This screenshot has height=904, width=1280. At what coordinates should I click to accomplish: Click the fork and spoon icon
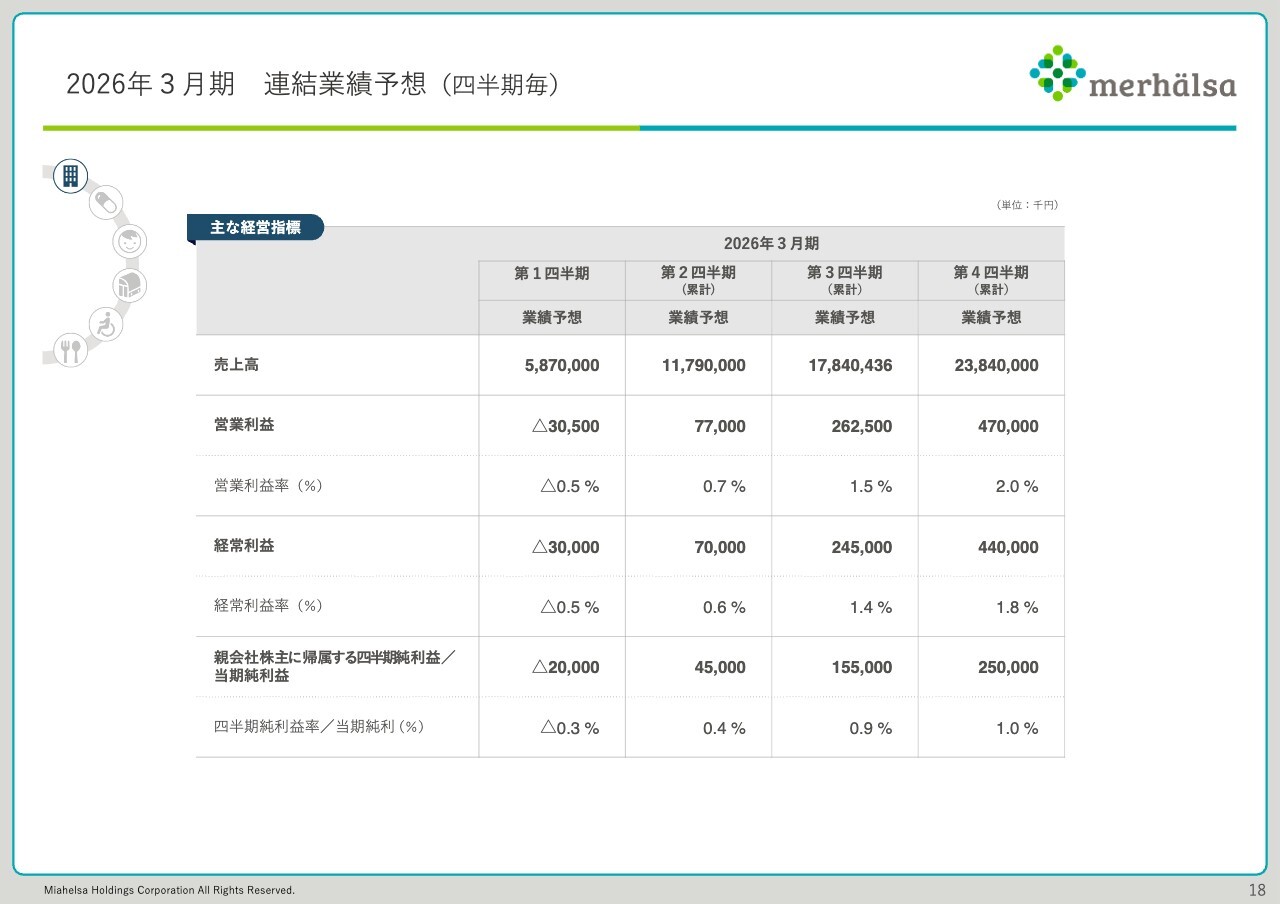pos(70,351)
